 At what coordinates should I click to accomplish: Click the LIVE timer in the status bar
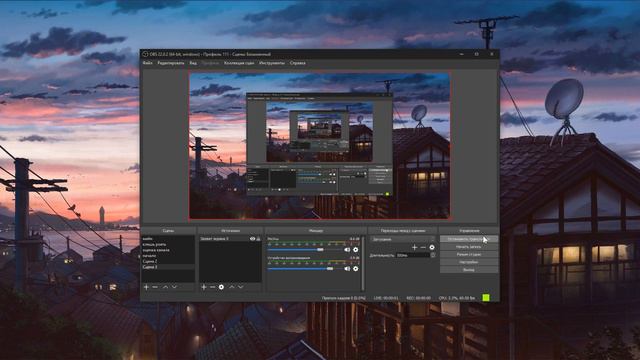click(x=386, y=298)
